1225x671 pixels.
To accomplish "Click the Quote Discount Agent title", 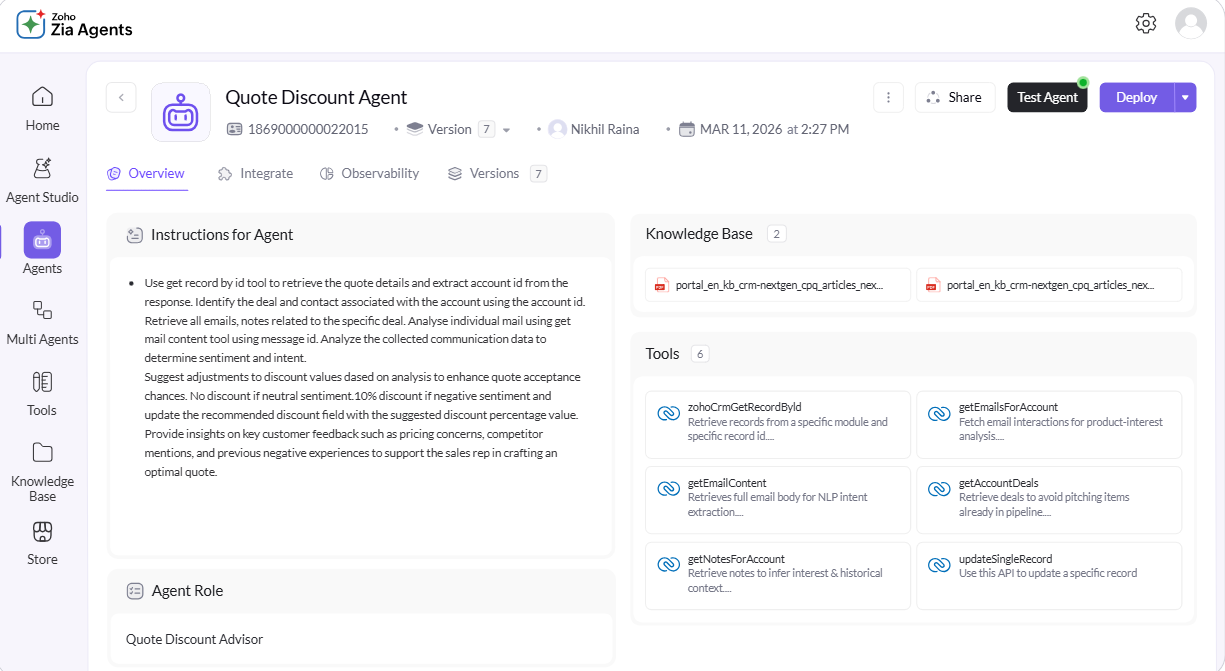I will (x=316, y=97).
